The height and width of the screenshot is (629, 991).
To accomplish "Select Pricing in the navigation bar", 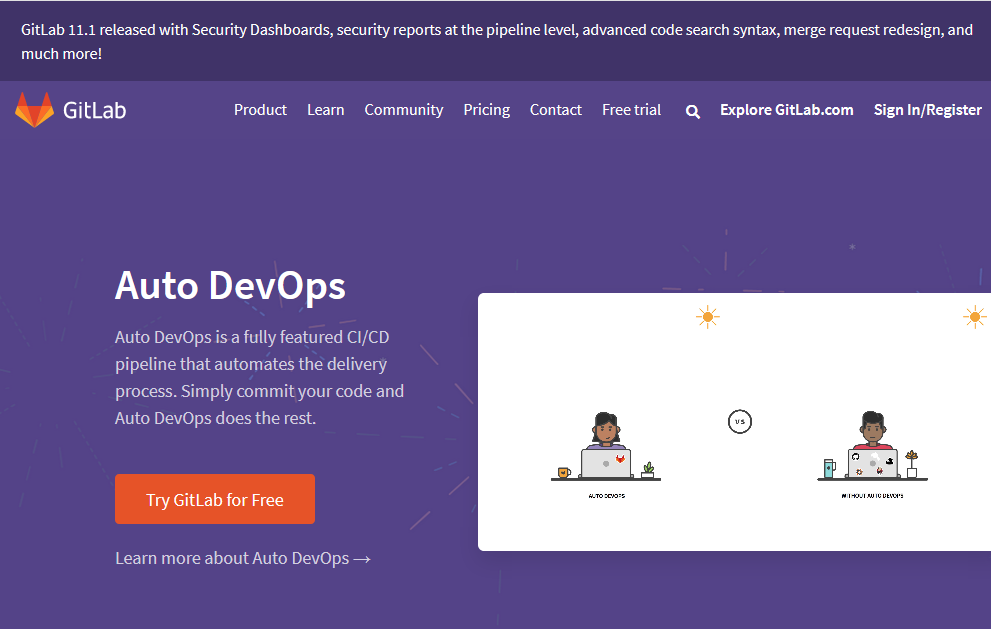I will point(486,110).
